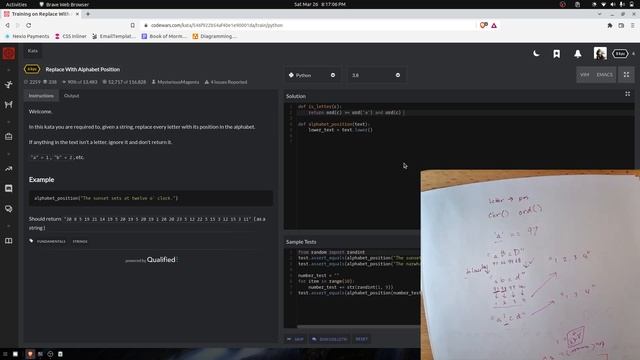Open the chat display sidebar icon
The height and width of the screenshot is (360, 640).
9,188
